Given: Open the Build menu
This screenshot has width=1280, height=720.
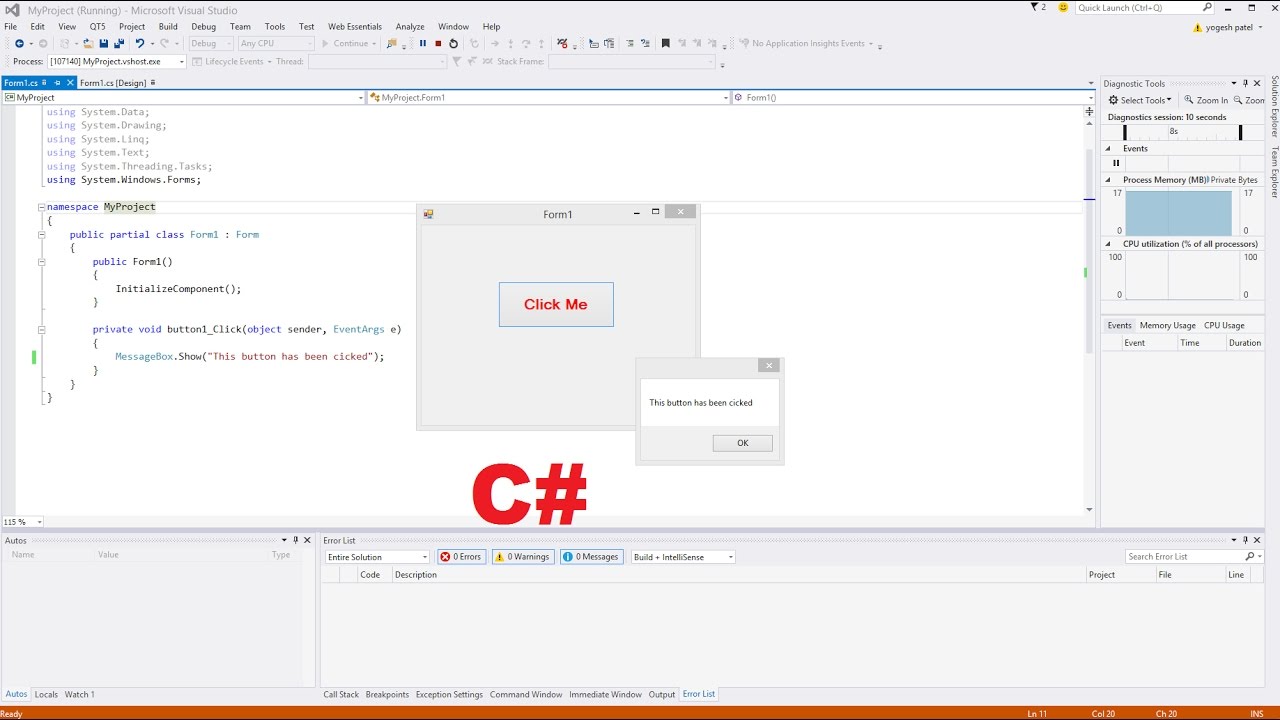Looking at the screenshot, I should pos(168,27).
